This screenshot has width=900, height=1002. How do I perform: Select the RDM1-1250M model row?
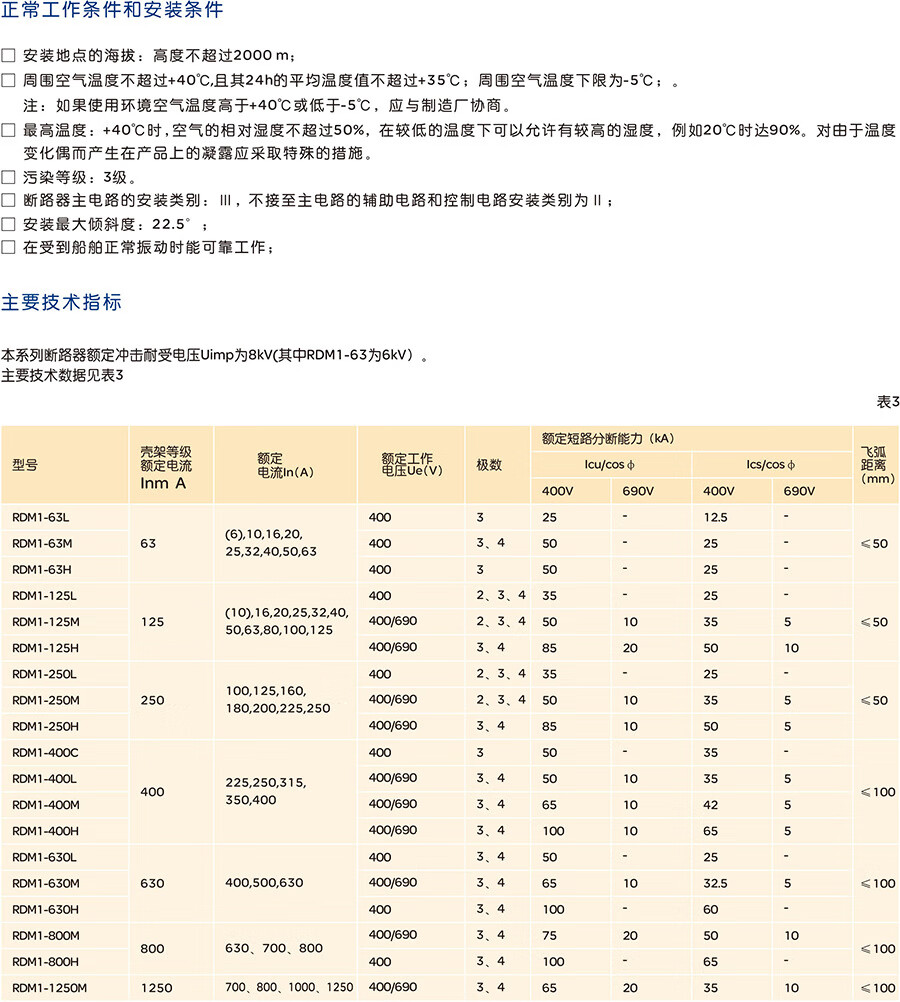(x=50, y=987)
